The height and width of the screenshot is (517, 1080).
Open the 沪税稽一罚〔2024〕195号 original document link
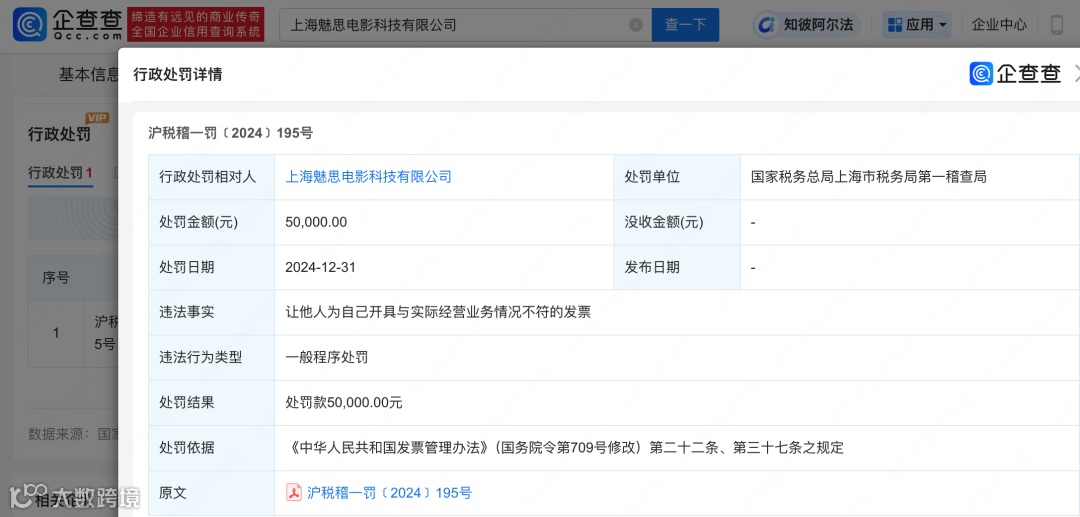tap(389, 493)
